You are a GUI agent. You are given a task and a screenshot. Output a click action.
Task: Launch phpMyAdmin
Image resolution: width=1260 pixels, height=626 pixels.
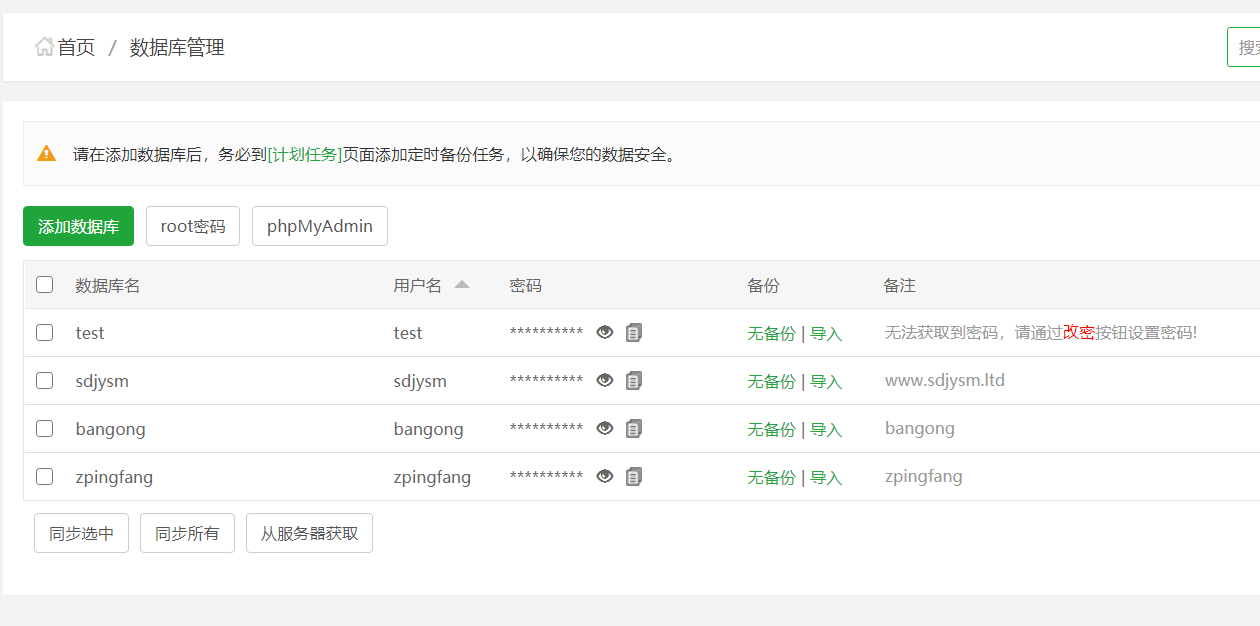[320, 226]
